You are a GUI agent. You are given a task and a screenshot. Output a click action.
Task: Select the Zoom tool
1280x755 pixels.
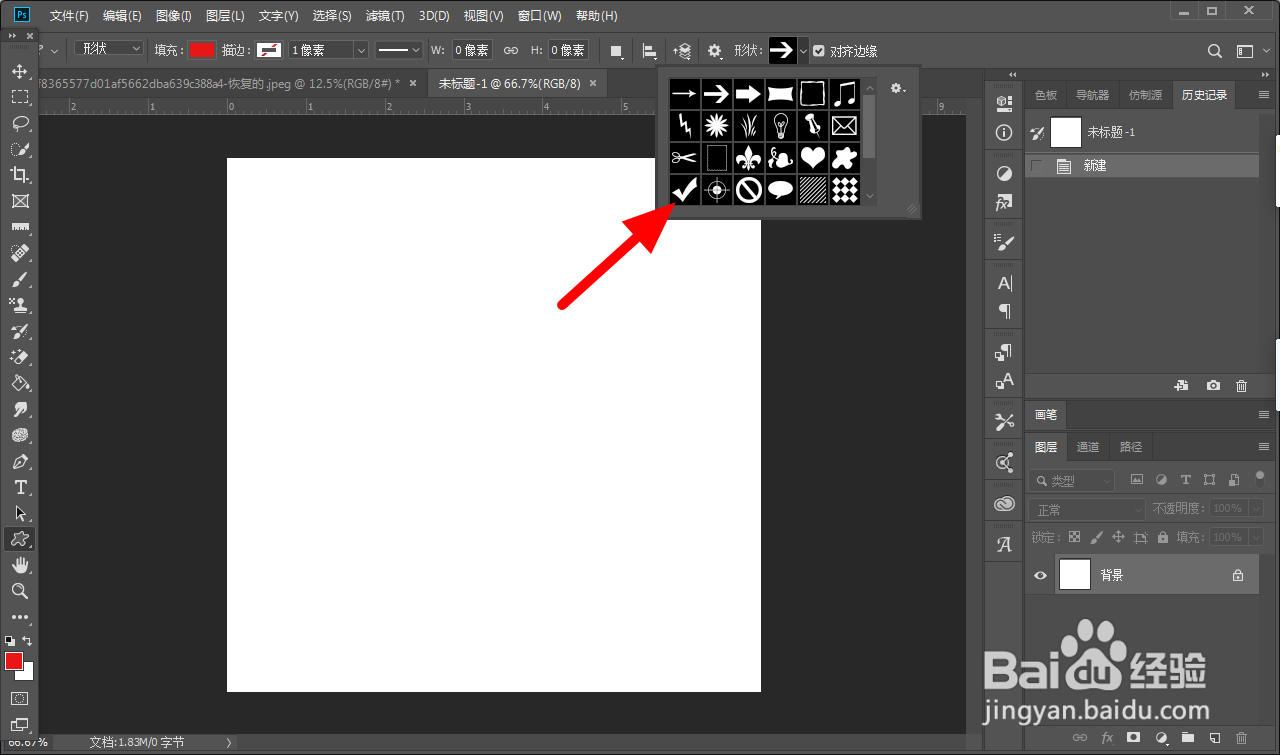click(x=20, y=591)
